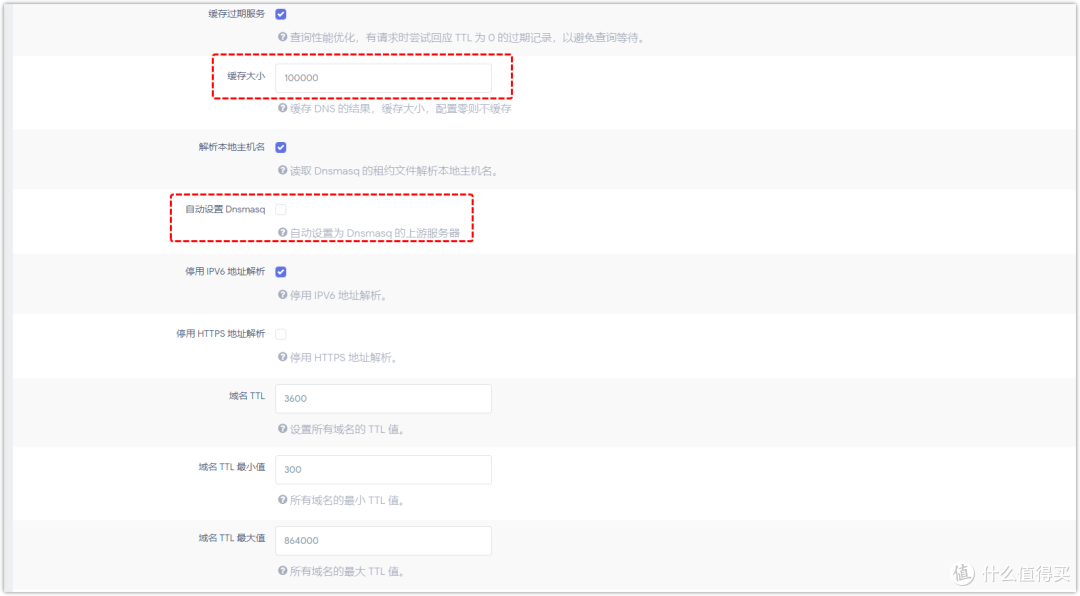Uncheck the 解析本地主机名 option

pos(280,146)
